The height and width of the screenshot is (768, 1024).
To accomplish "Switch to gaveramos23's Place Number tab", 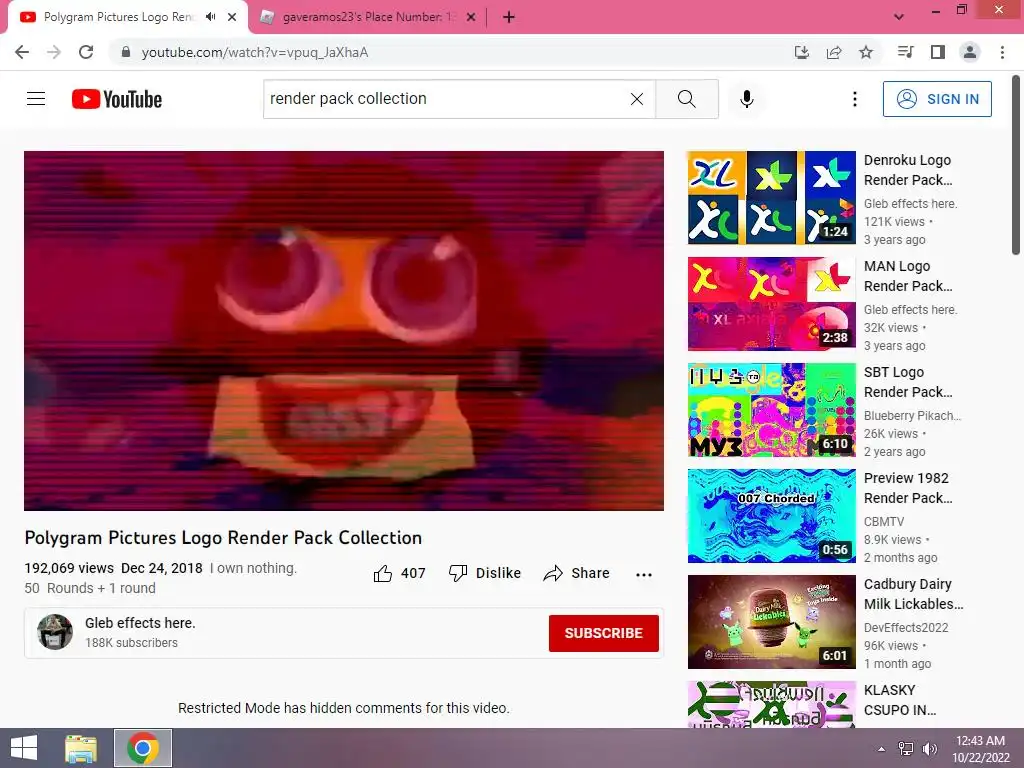I will (369, 17).
